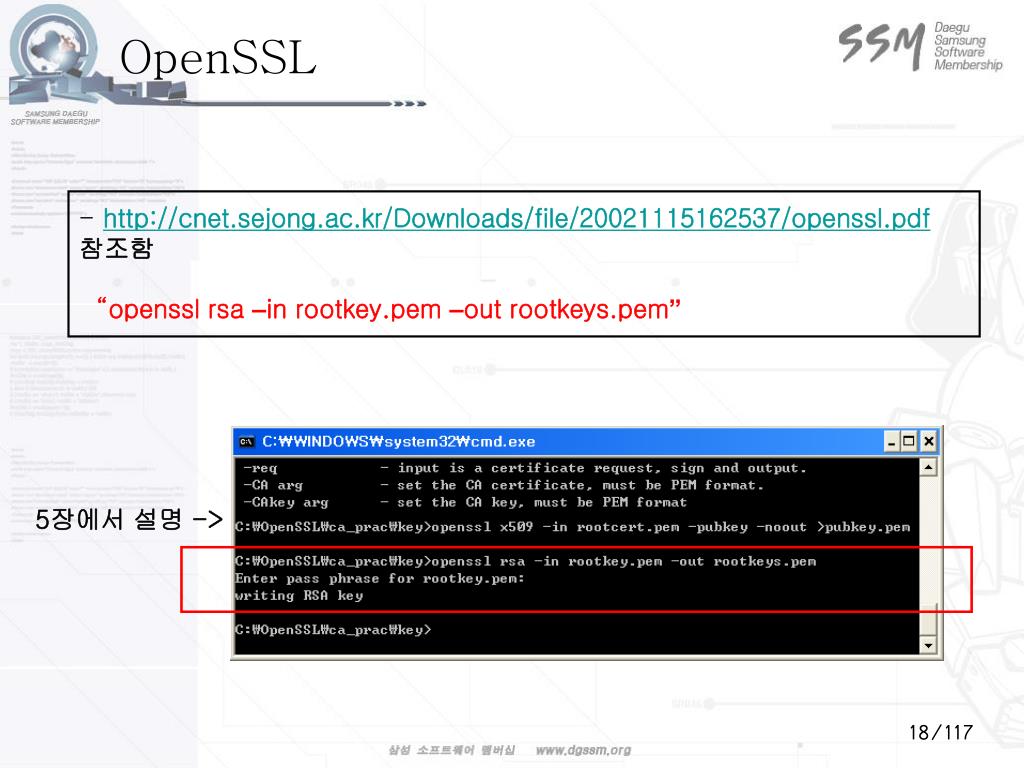Open the cnet.sejong.ac.kr openssl.pdf link
The image size is (1024, 768).
coord(516,219)
